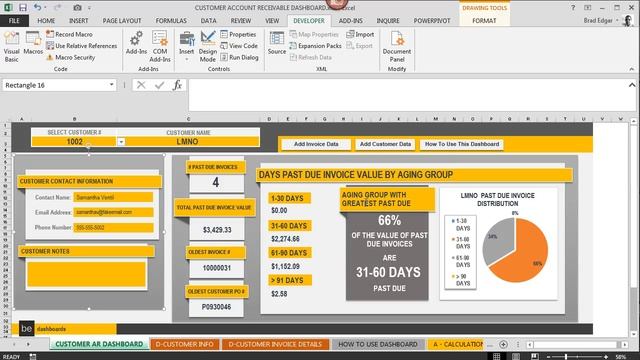Image resolution: width=640 pixels, height=360 pixels.
Task: Switch to Page Layout view
Action: (516, 356)
